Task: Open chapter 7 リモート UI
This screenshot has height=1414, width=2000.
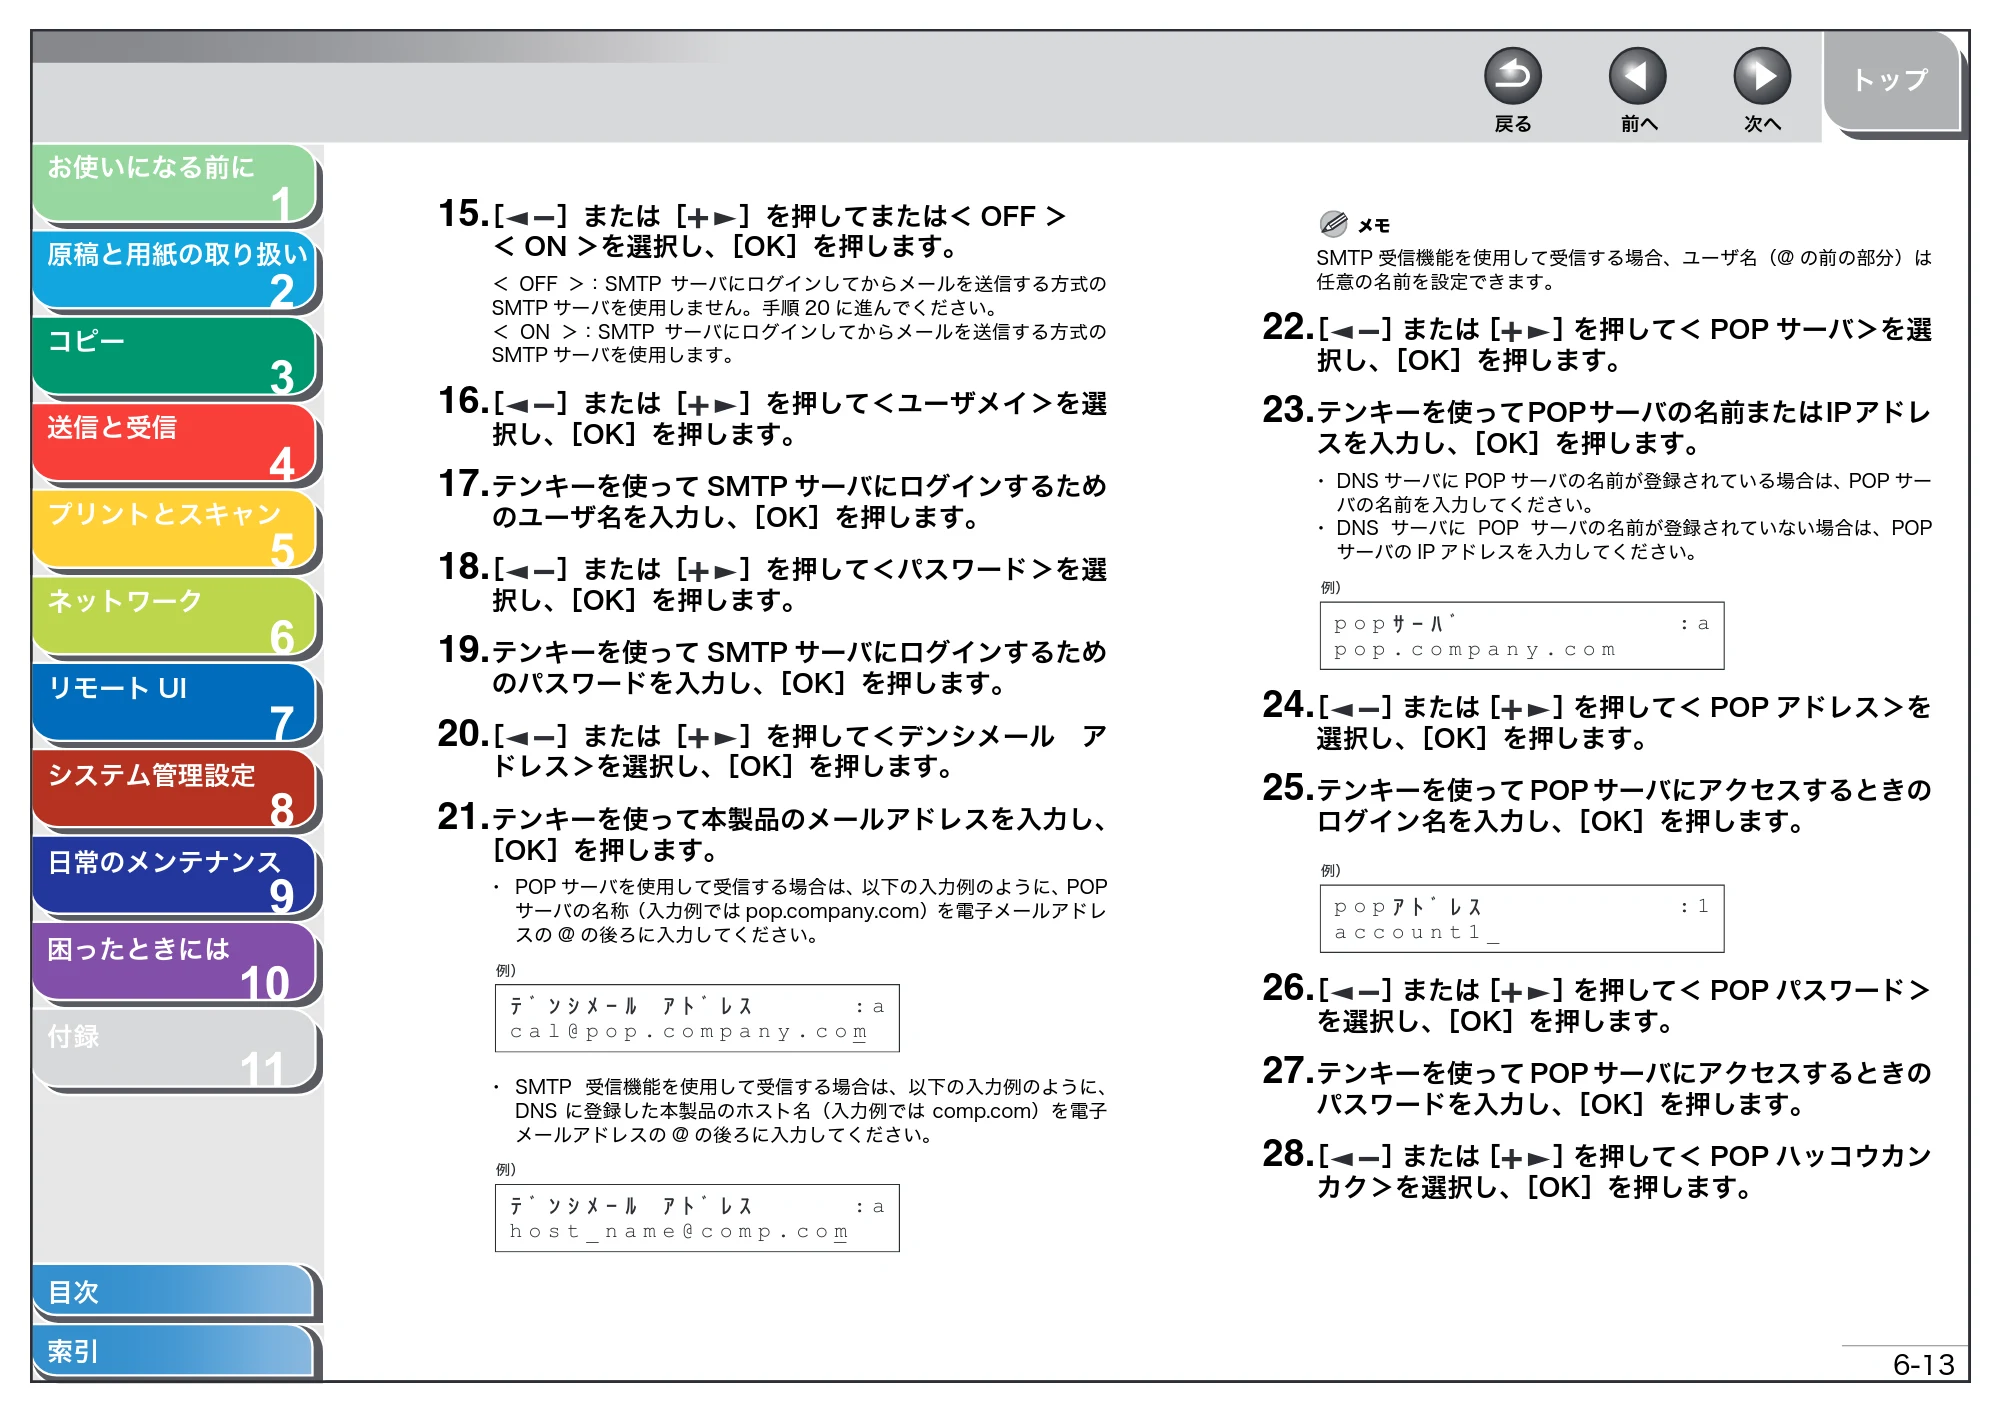Action: point(175,704)
